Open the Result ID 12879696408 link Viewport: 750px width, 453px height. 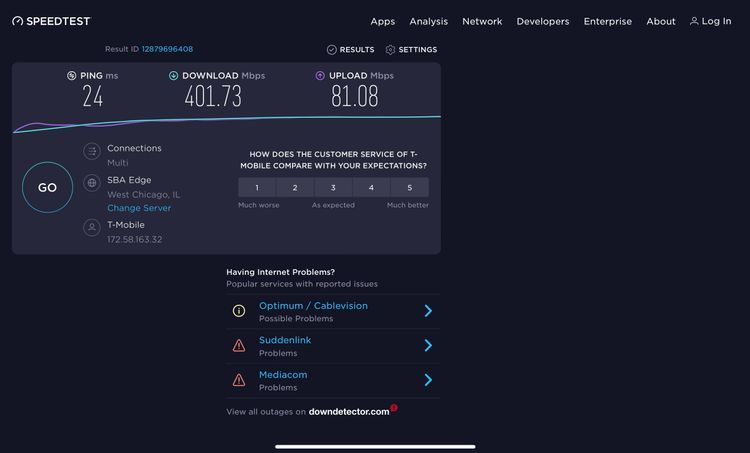(x=167, y=49)
